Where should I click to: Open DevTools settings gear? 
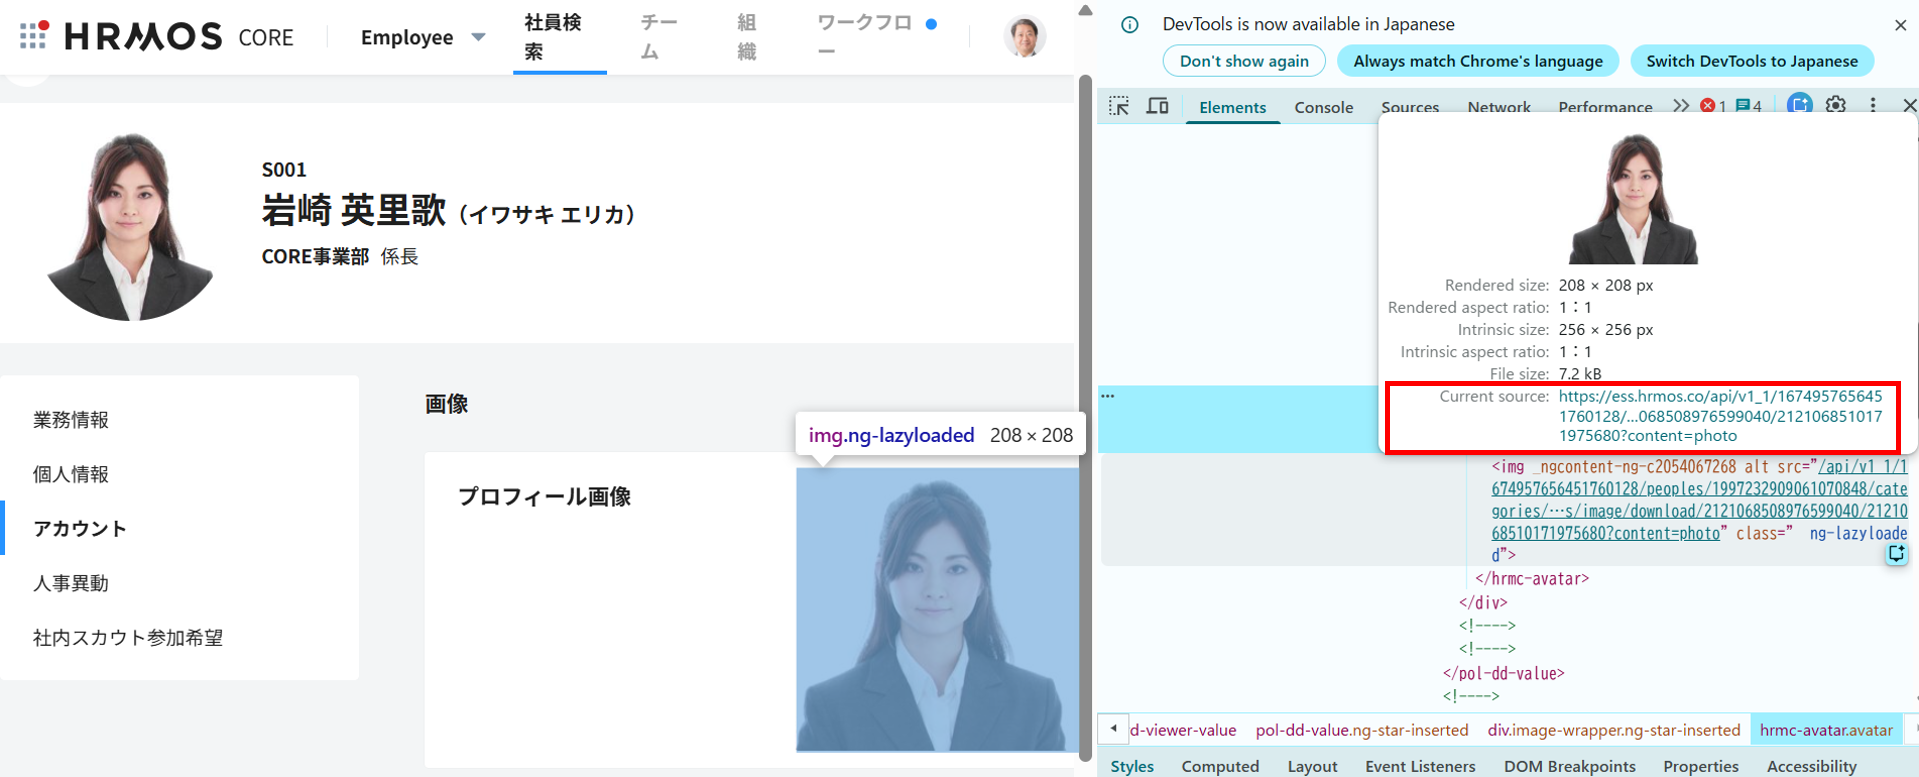(x=1835, y=105)
